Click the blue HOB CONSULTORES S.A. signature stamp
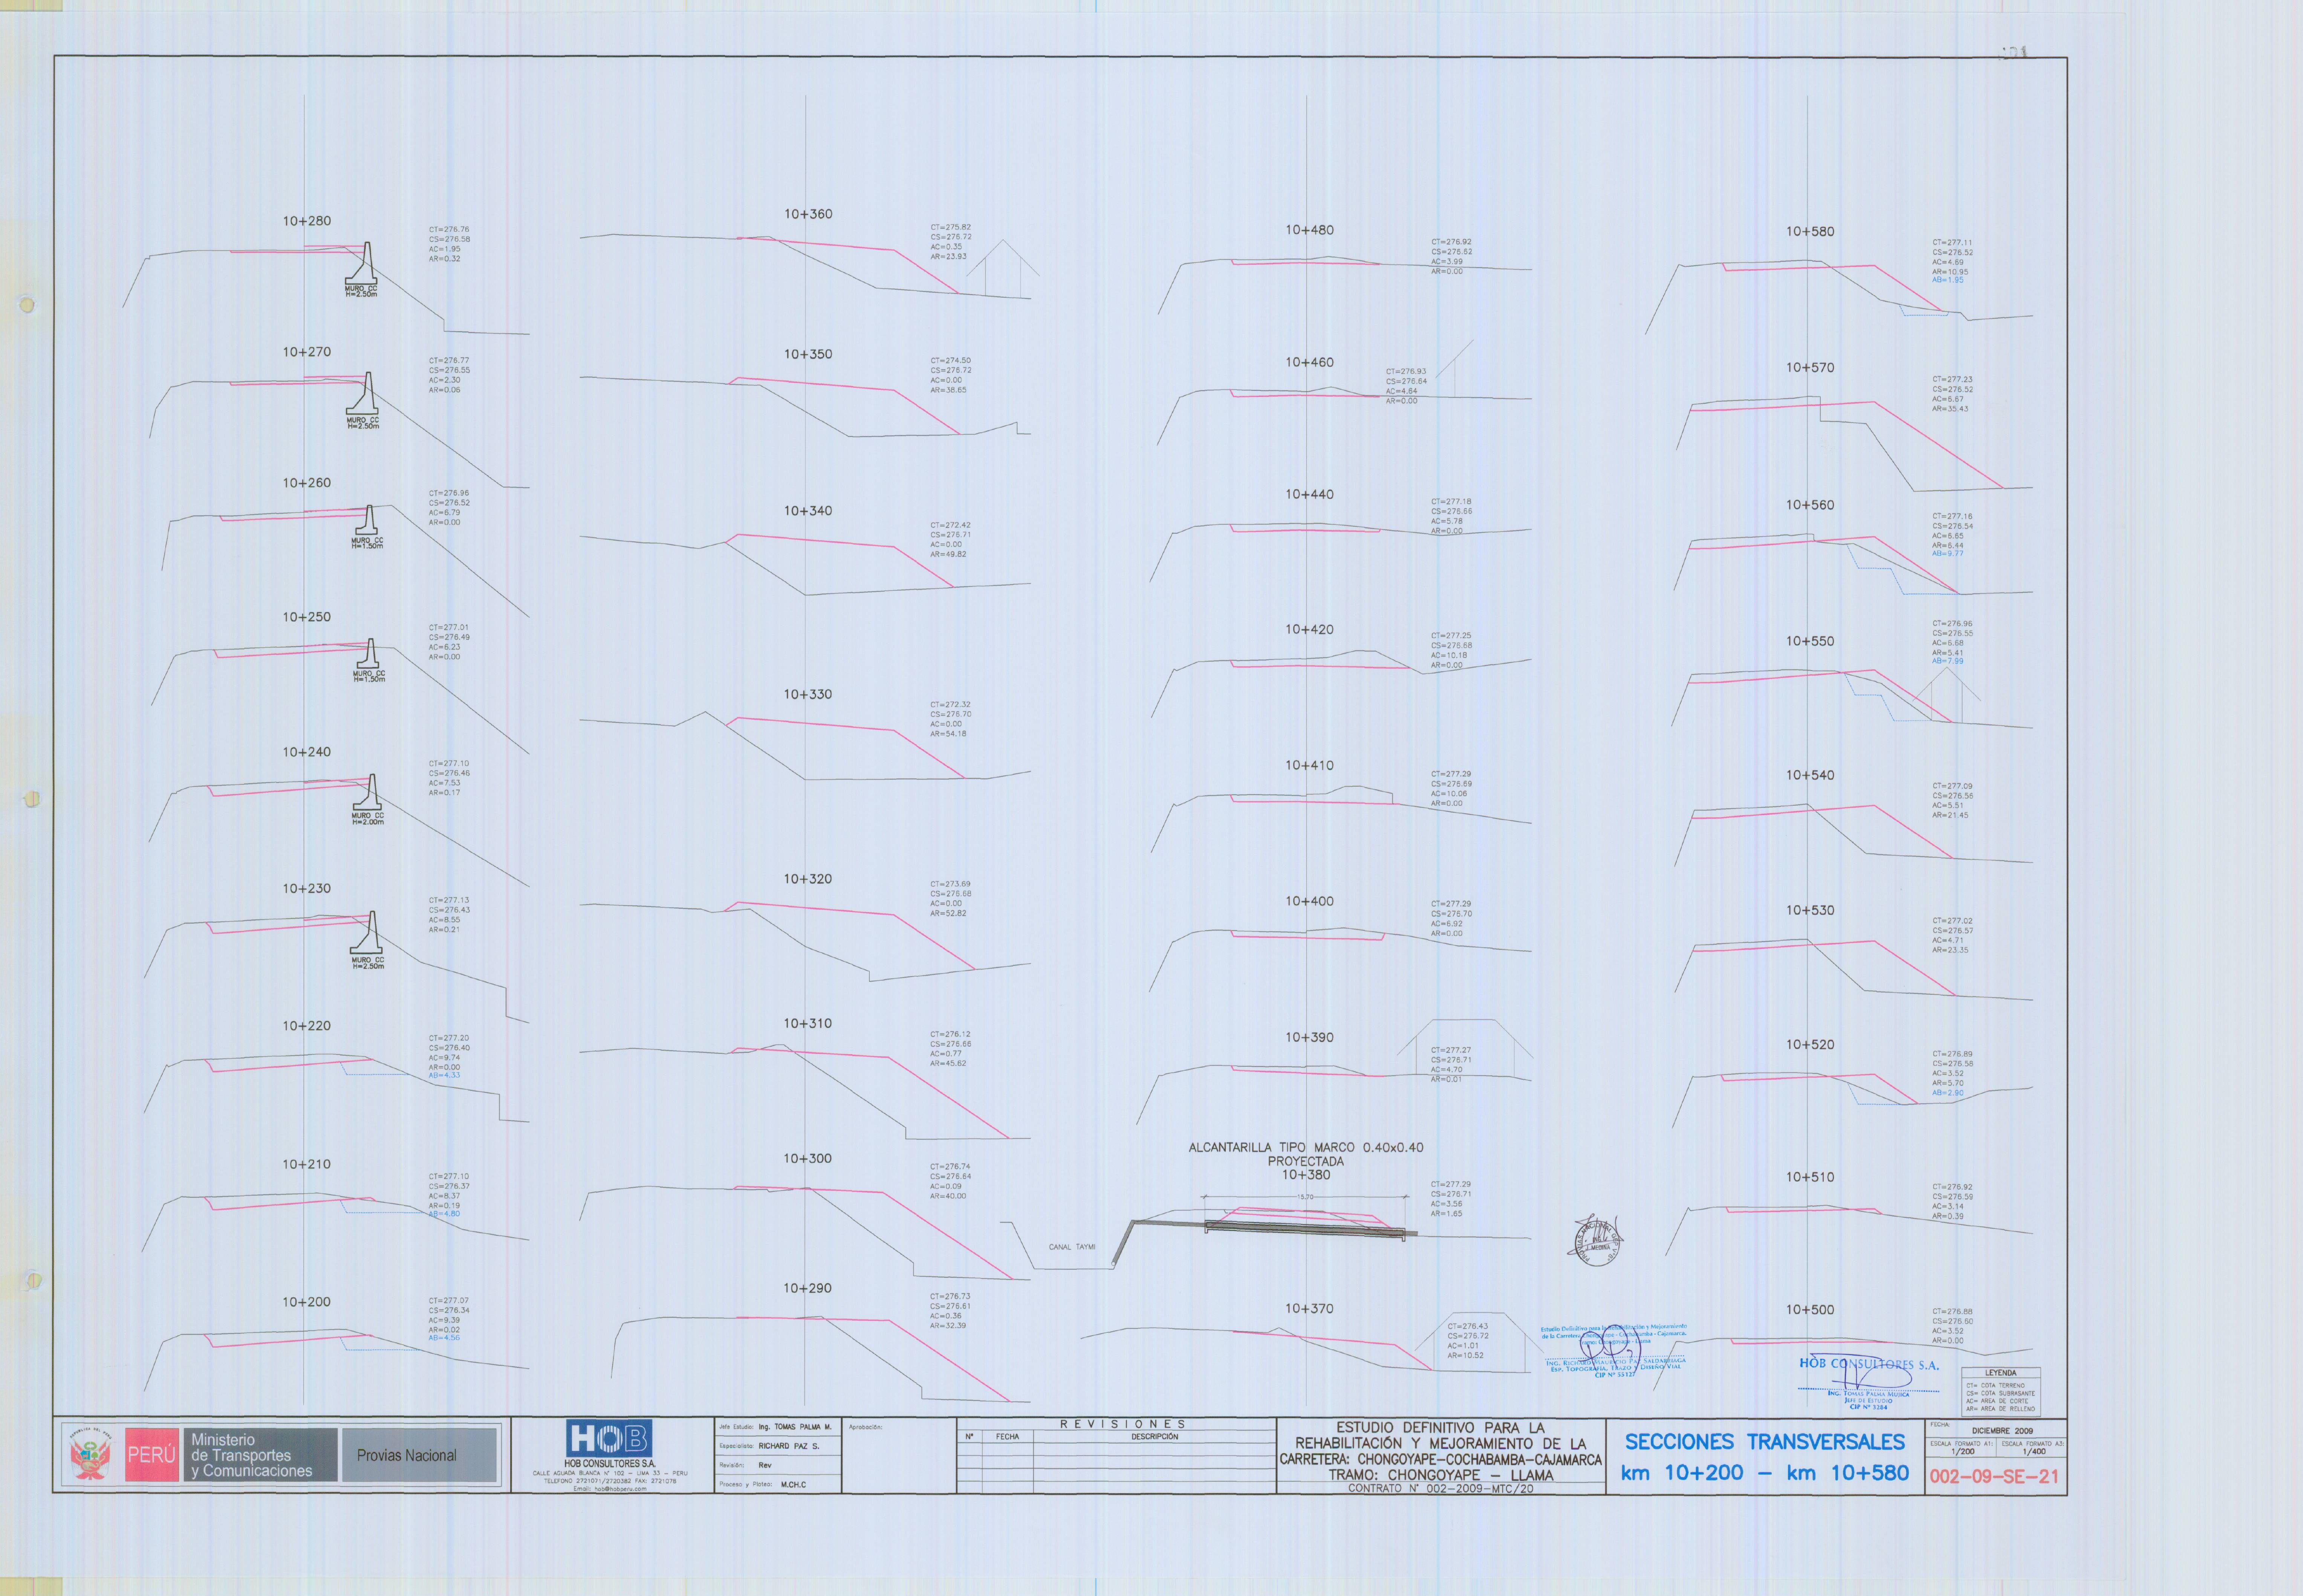2303x1596 pixels. click(x=1868, y=1382)
